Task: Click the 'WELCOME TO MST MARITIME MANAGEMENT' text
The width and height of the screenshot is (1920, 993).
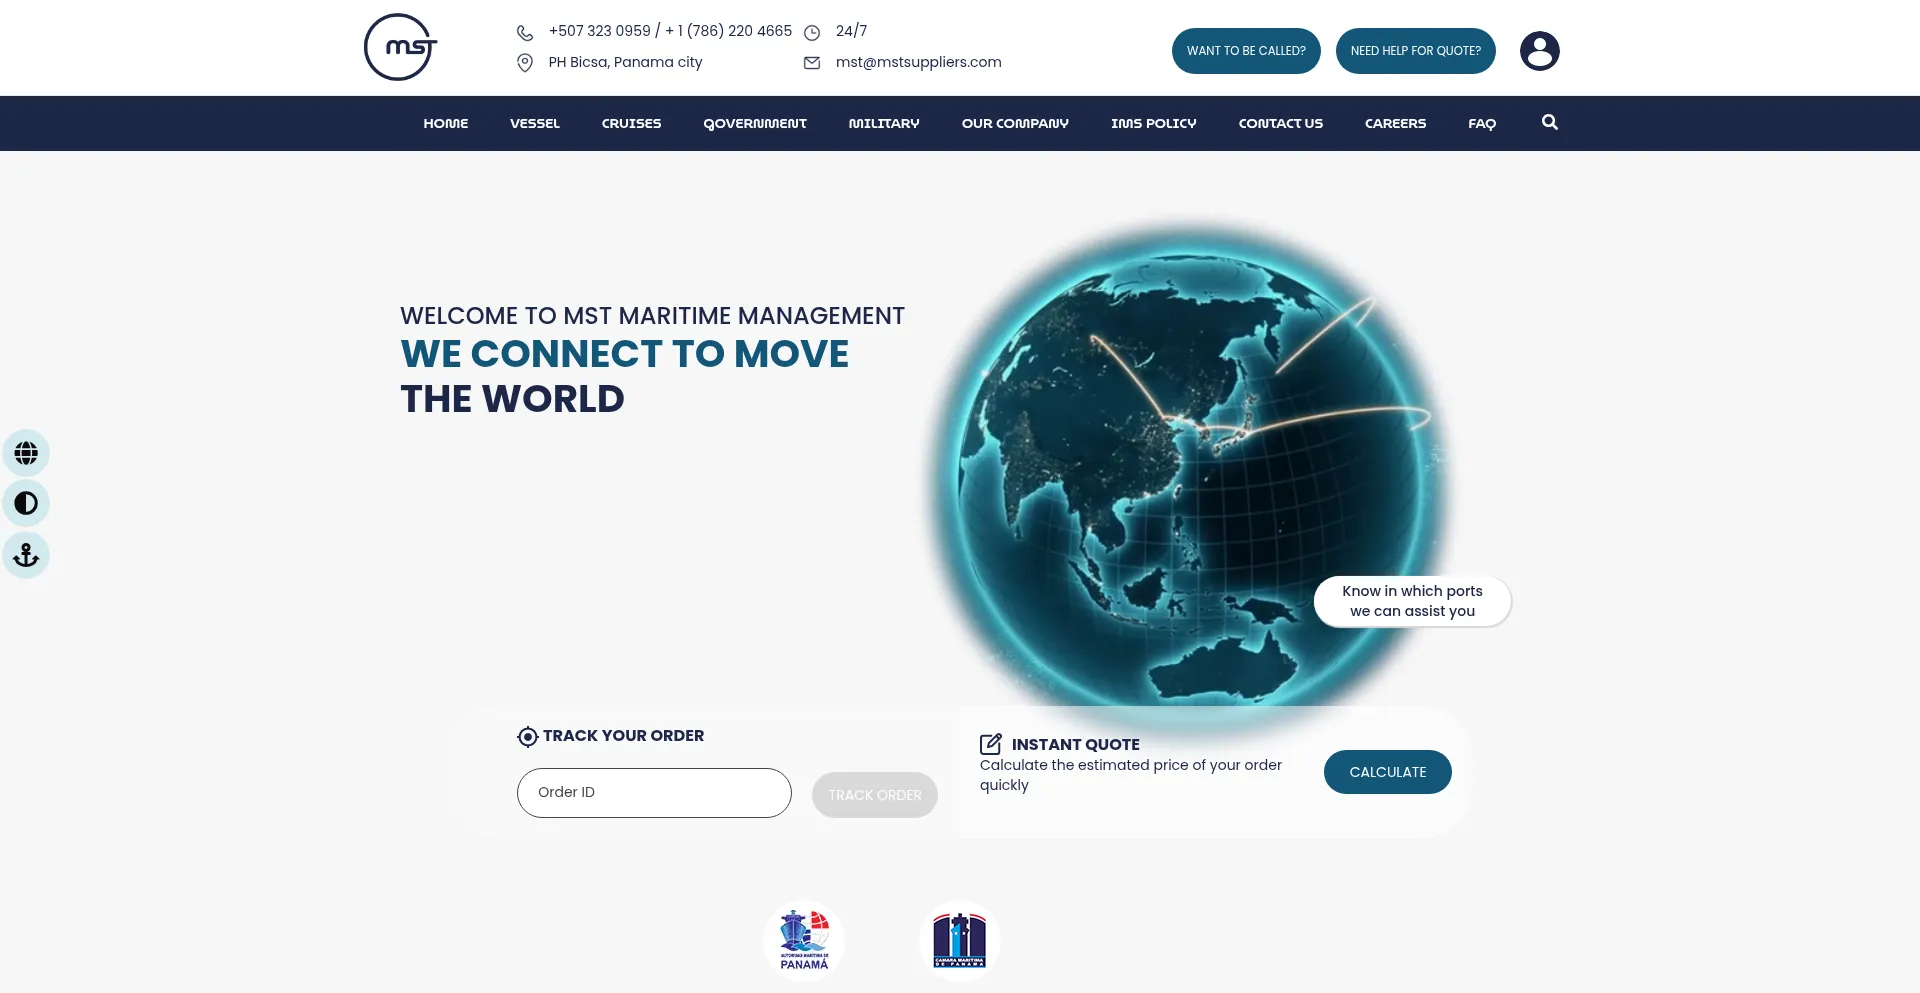Action: (653, 316)
